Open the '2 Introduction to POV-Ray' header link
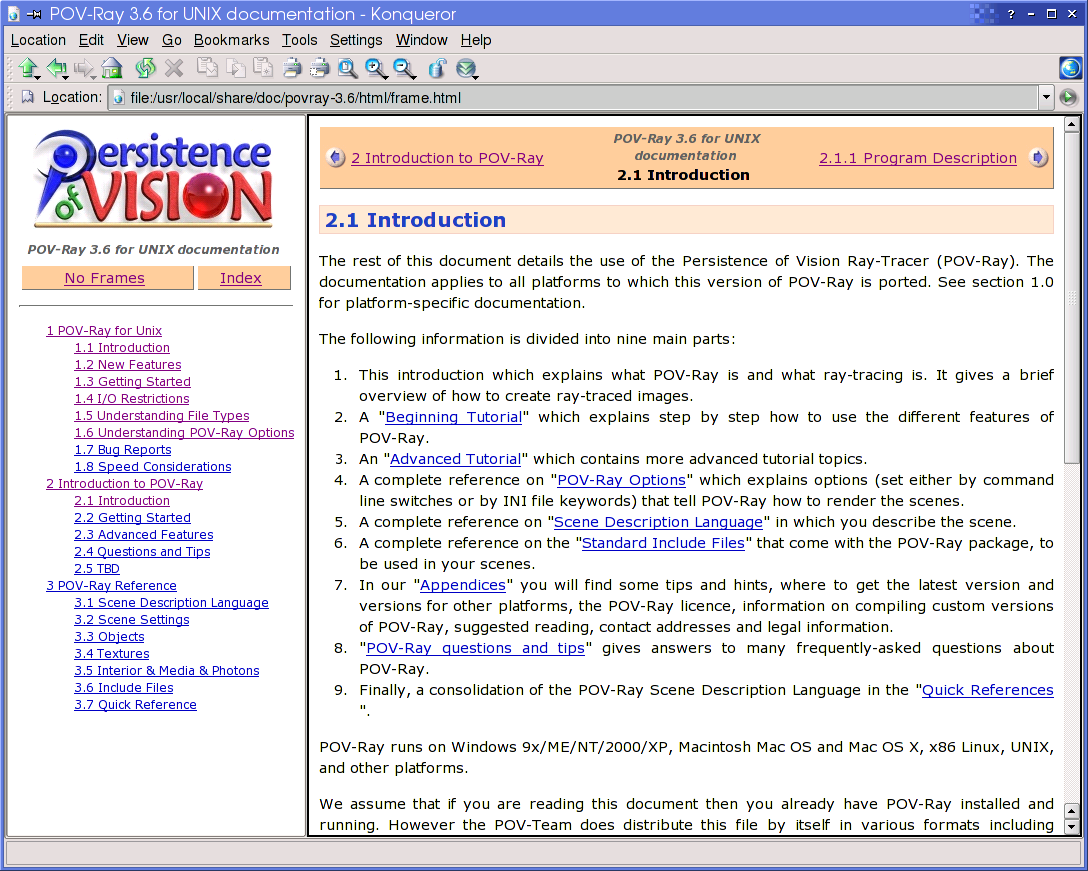Image resolution: width=1088 pixels, height=871 pixels. tap(447, 158)
